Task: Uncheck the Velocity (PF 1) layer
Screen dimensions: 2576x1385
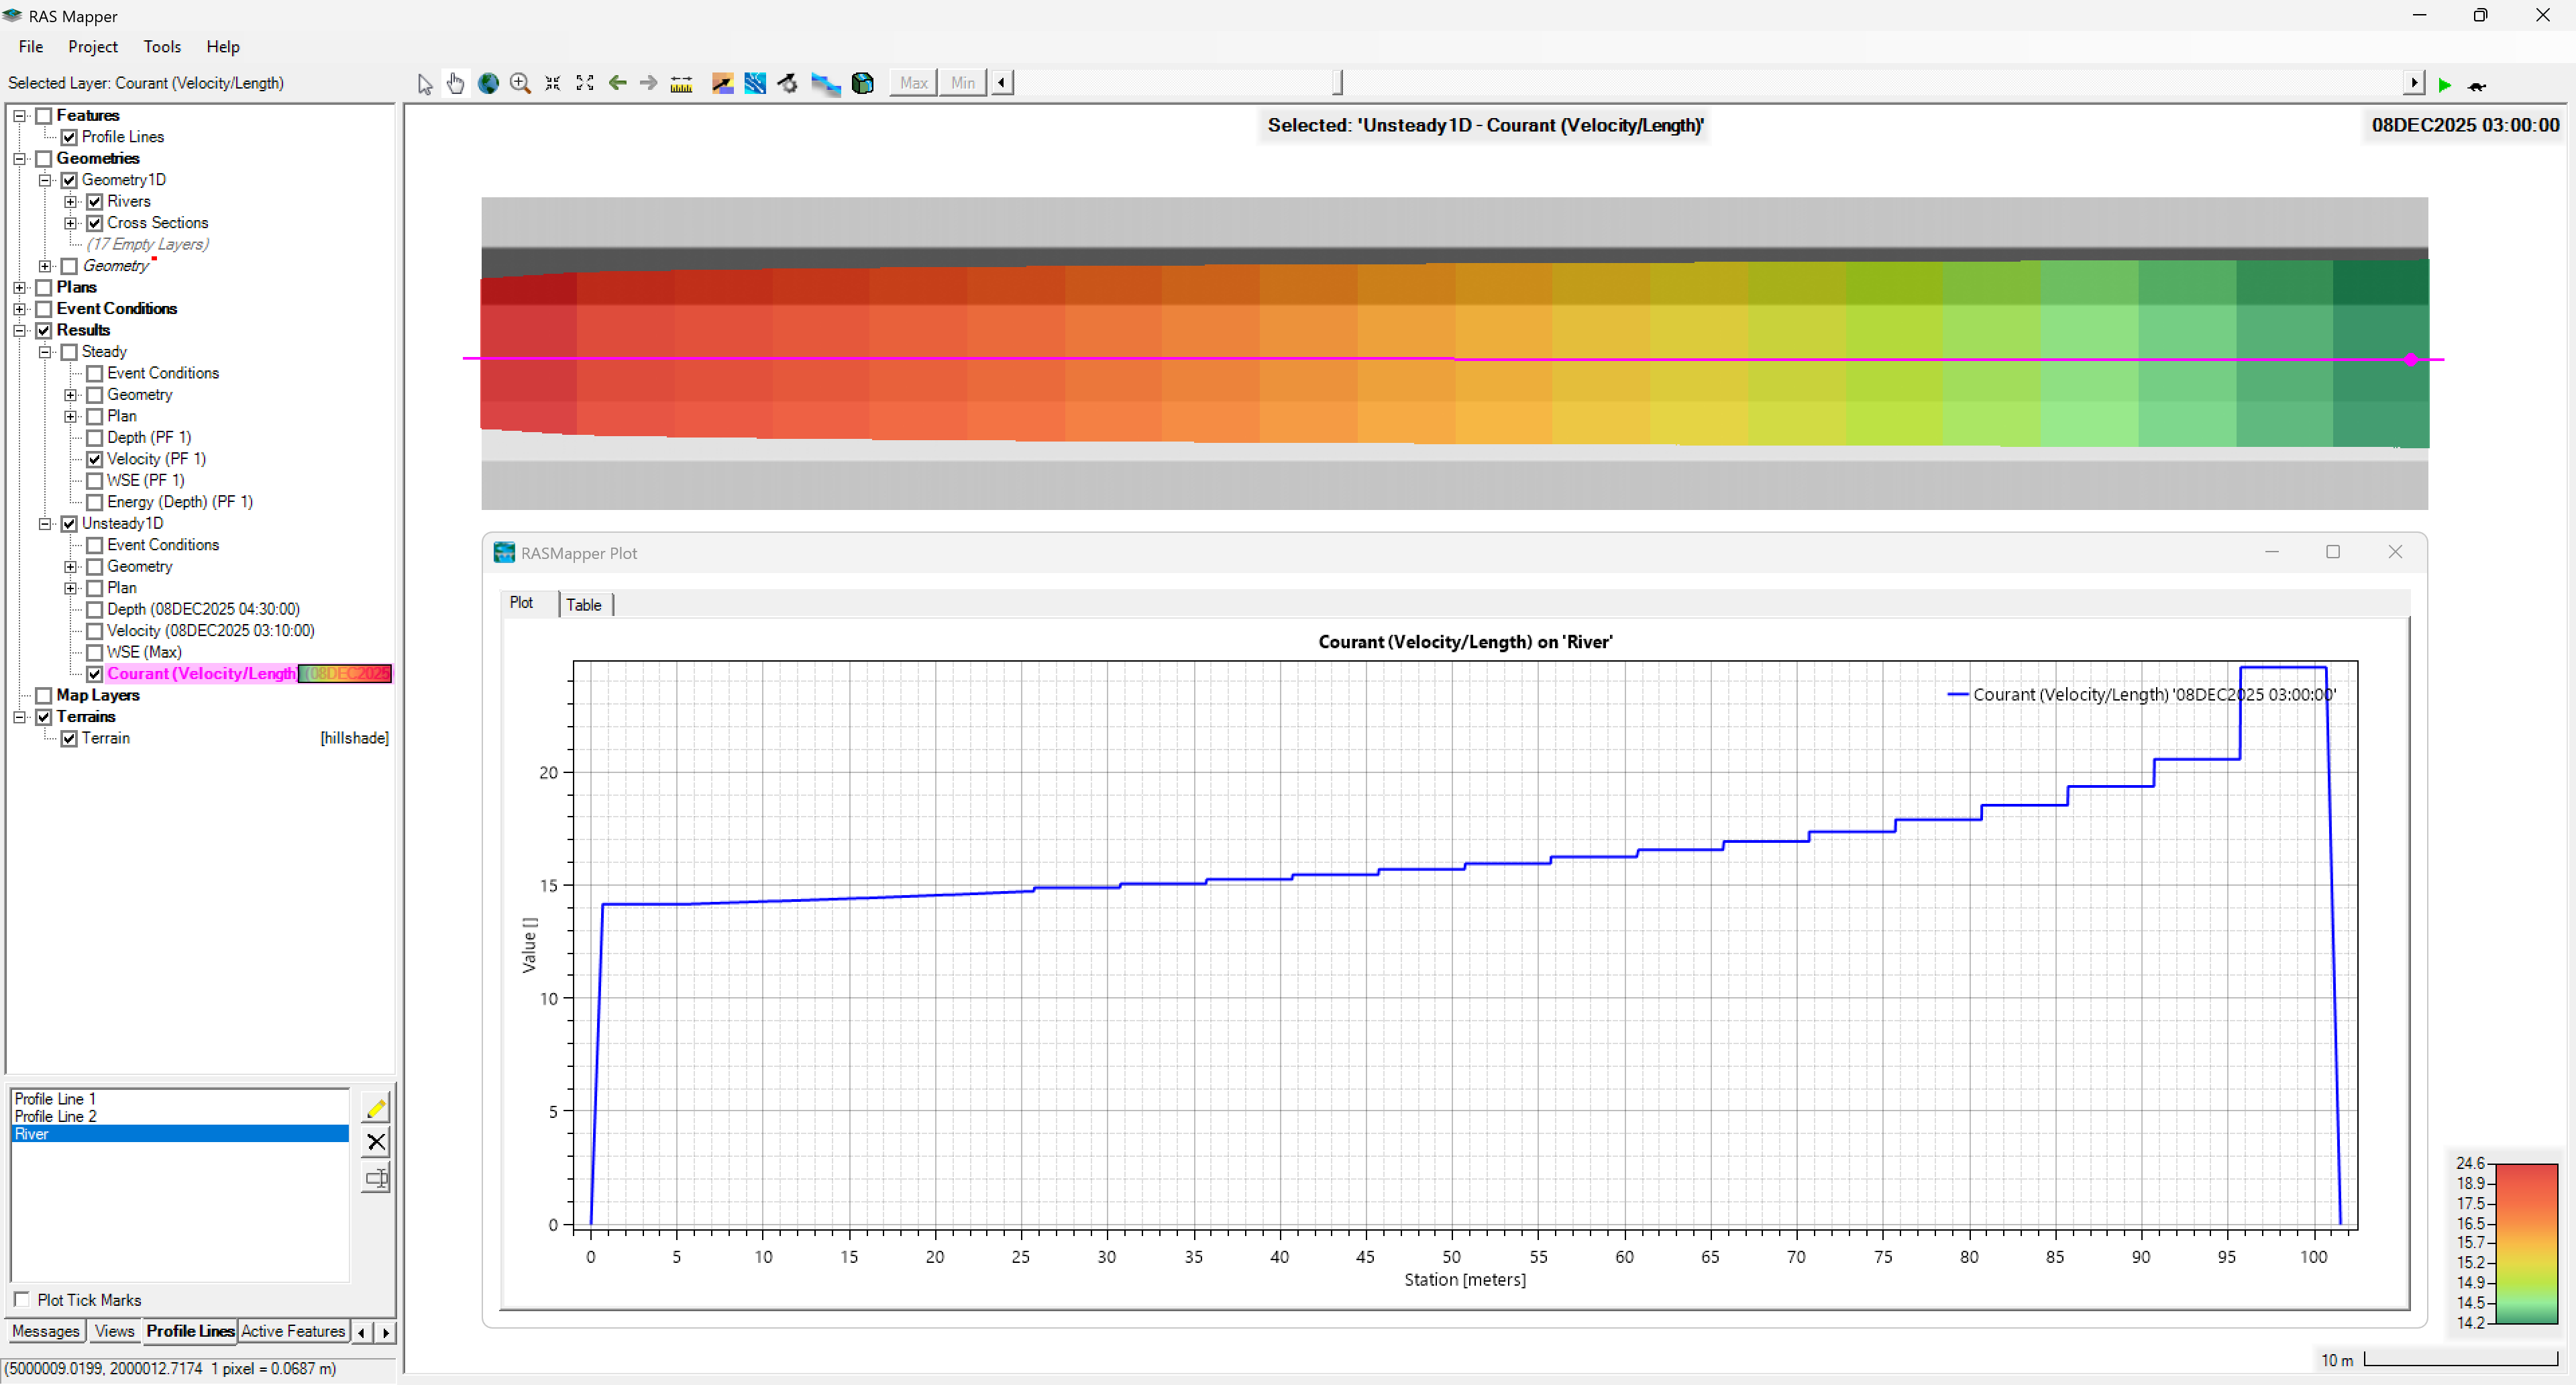Action: [95, 459]
